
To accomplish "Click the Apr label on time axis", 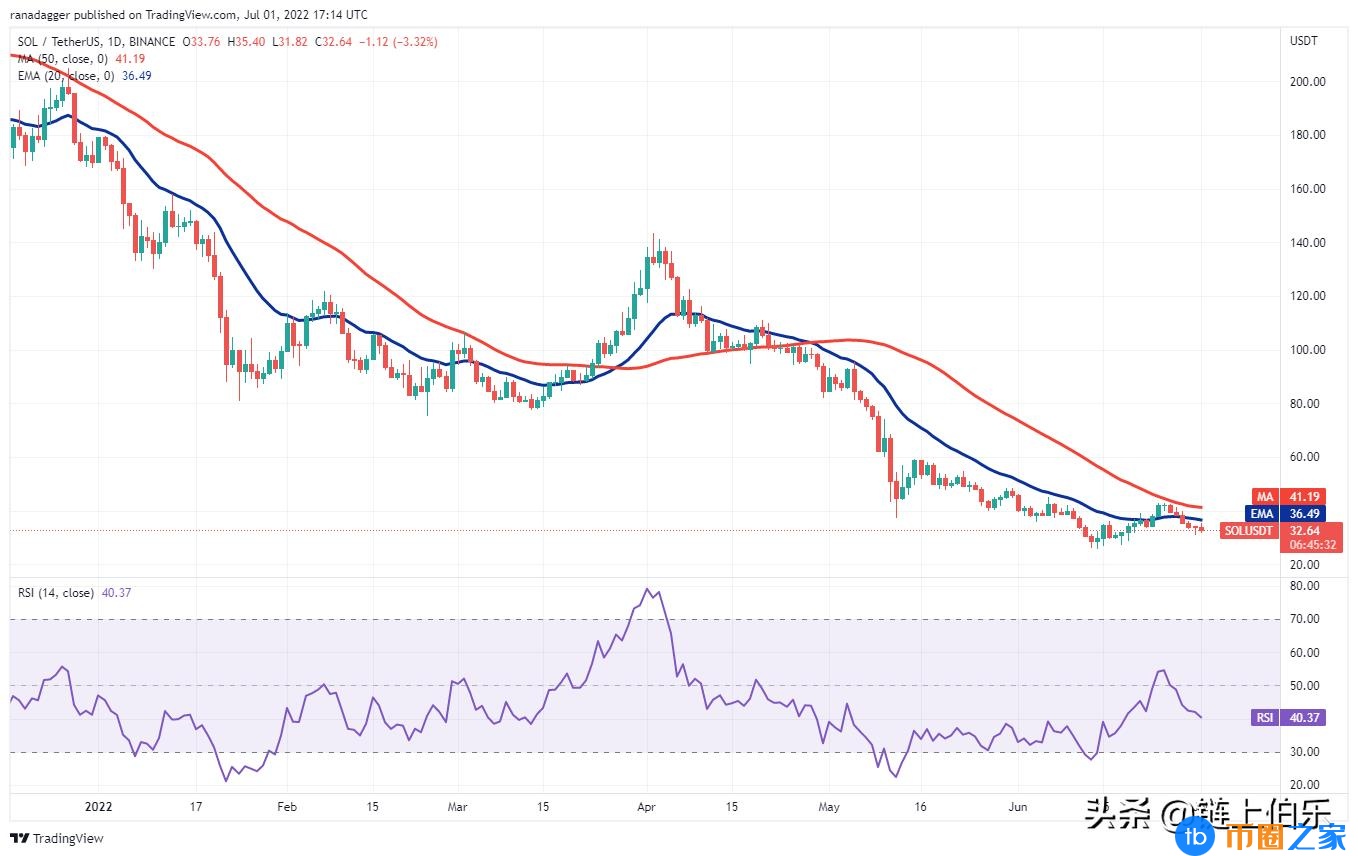I will tap(646, 805).
